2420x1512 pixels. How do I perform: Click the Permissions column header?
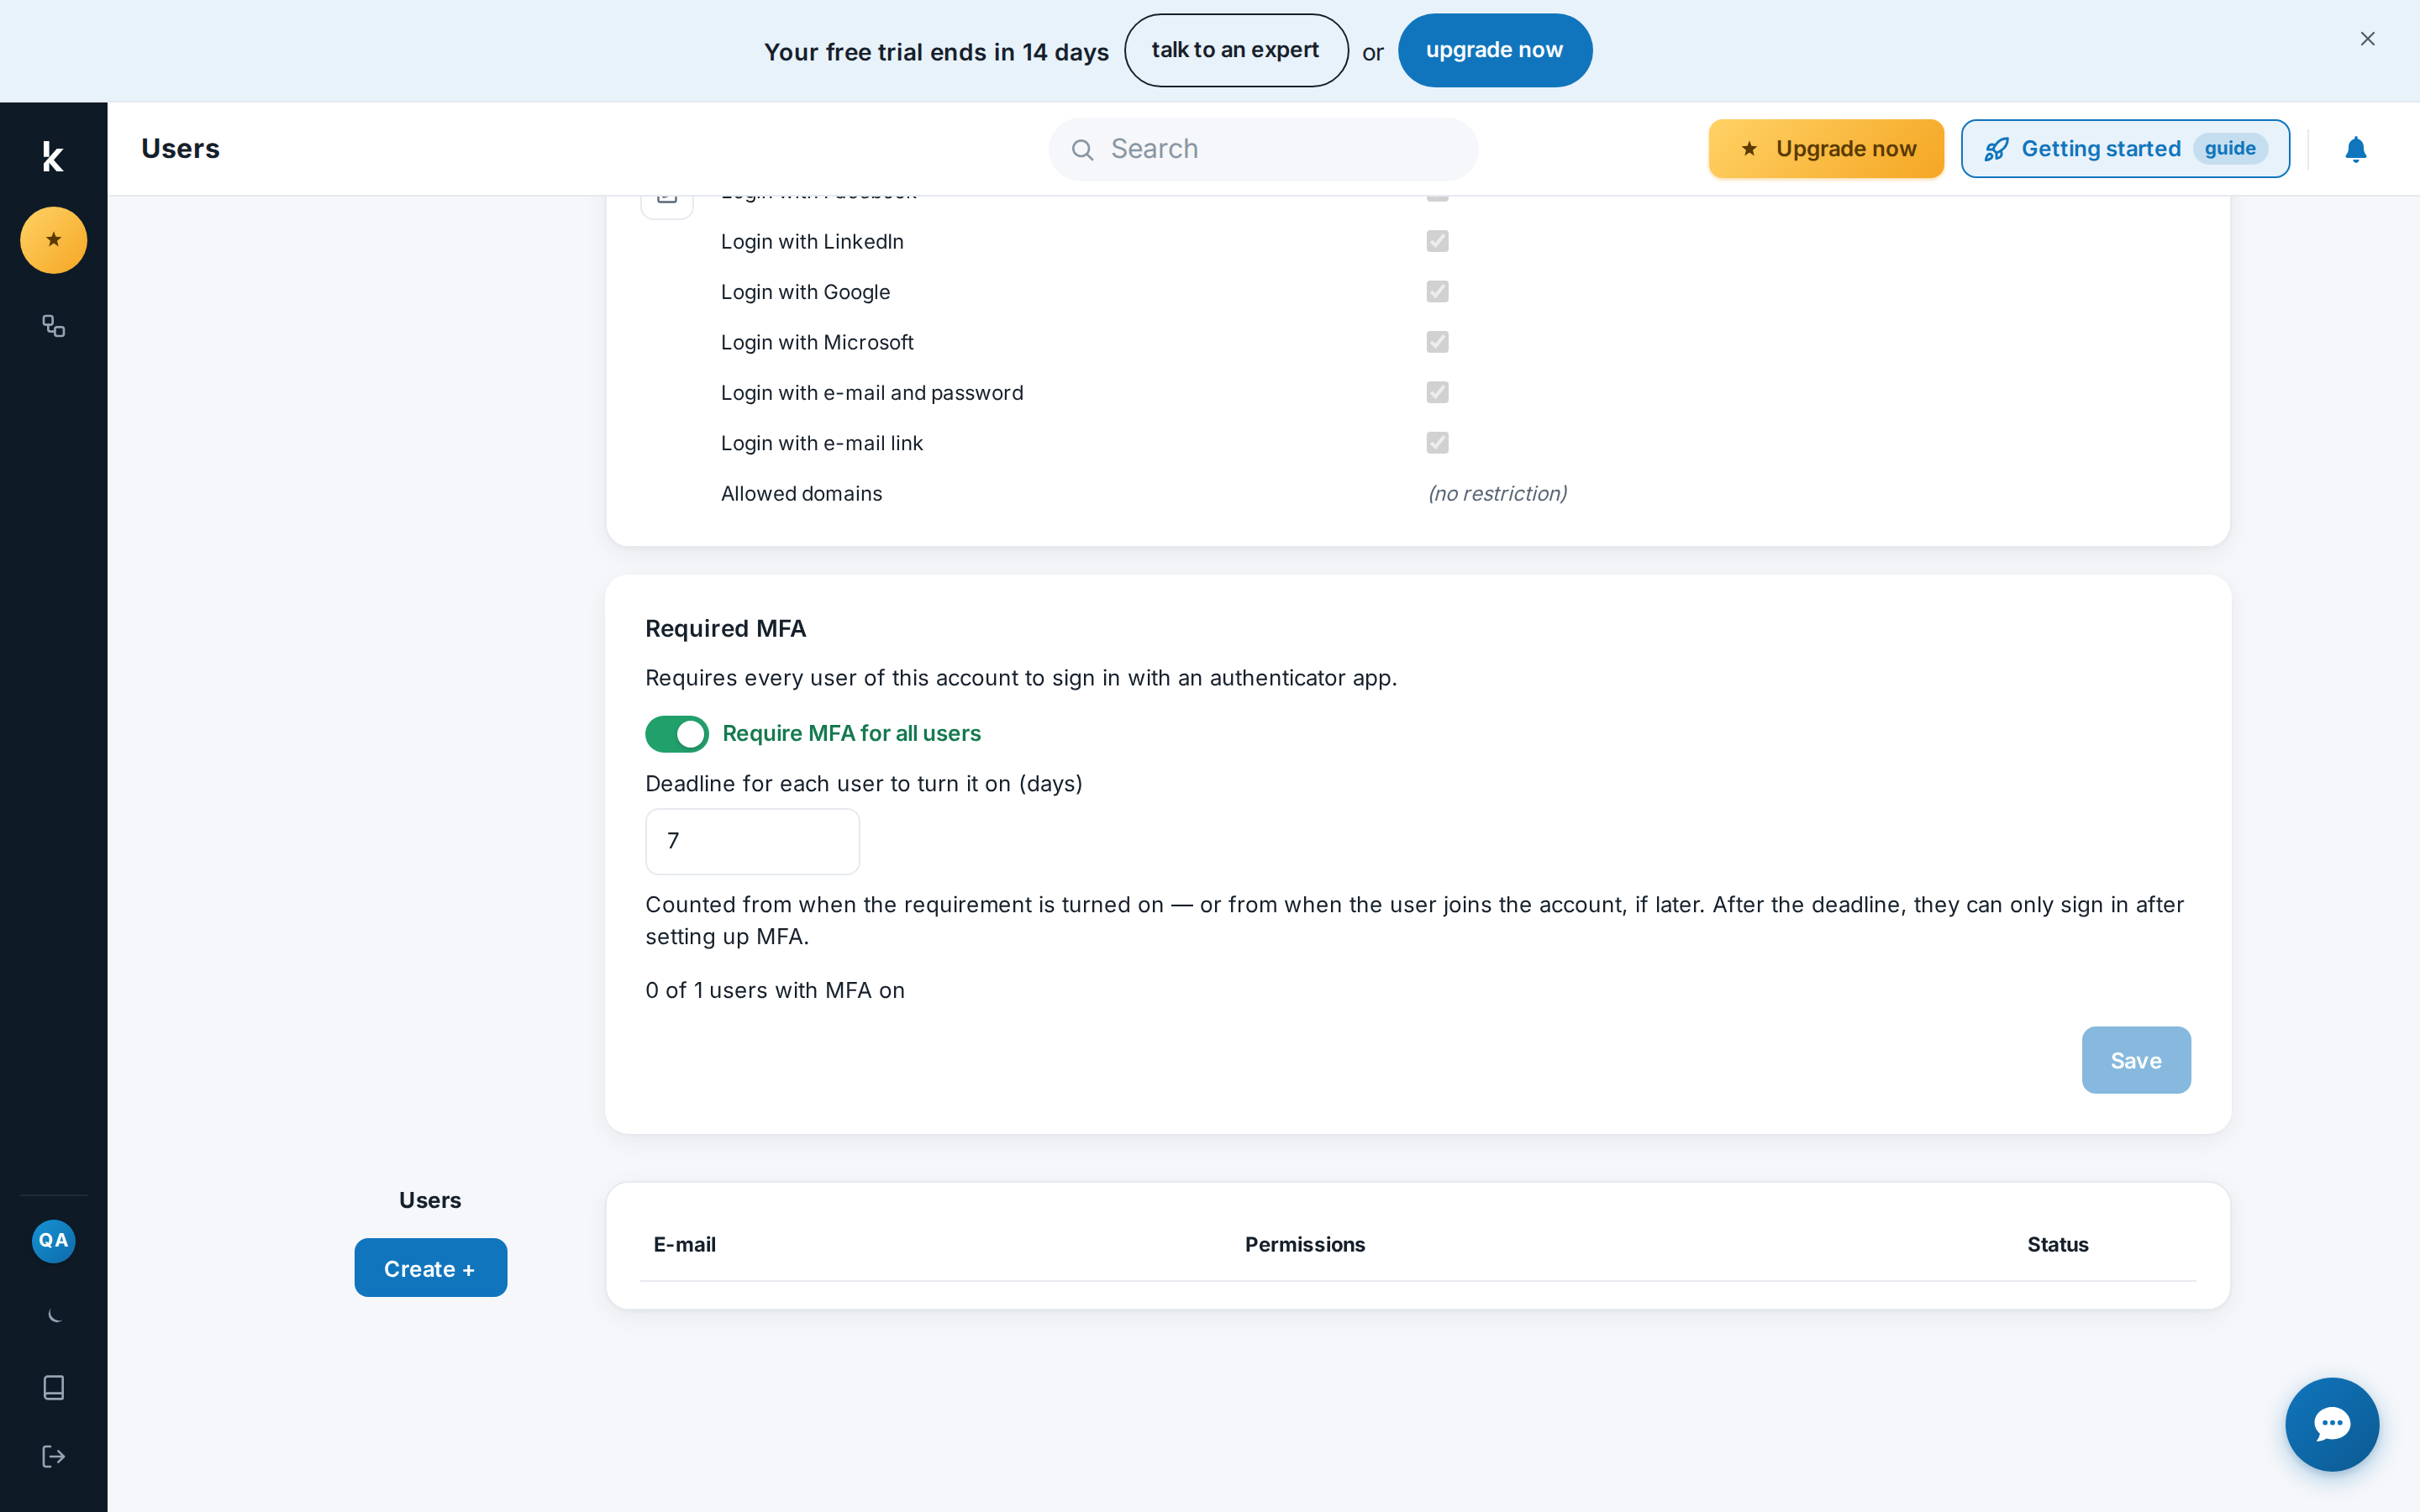point(1304,1245)
